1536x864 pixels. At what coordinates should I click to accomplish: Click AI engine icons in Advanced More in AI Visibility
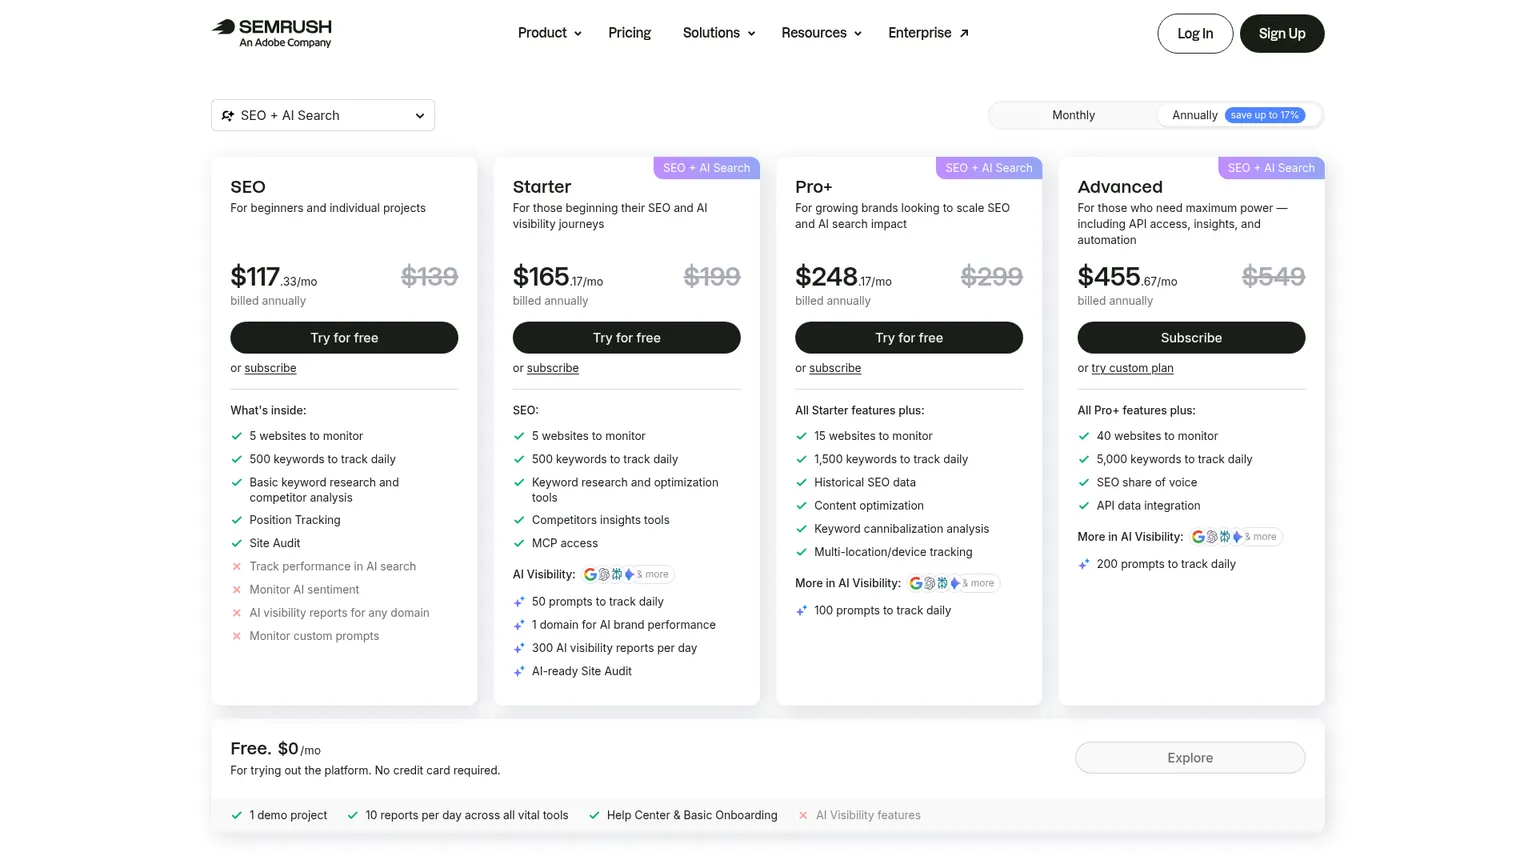[x=1236, y=537]
